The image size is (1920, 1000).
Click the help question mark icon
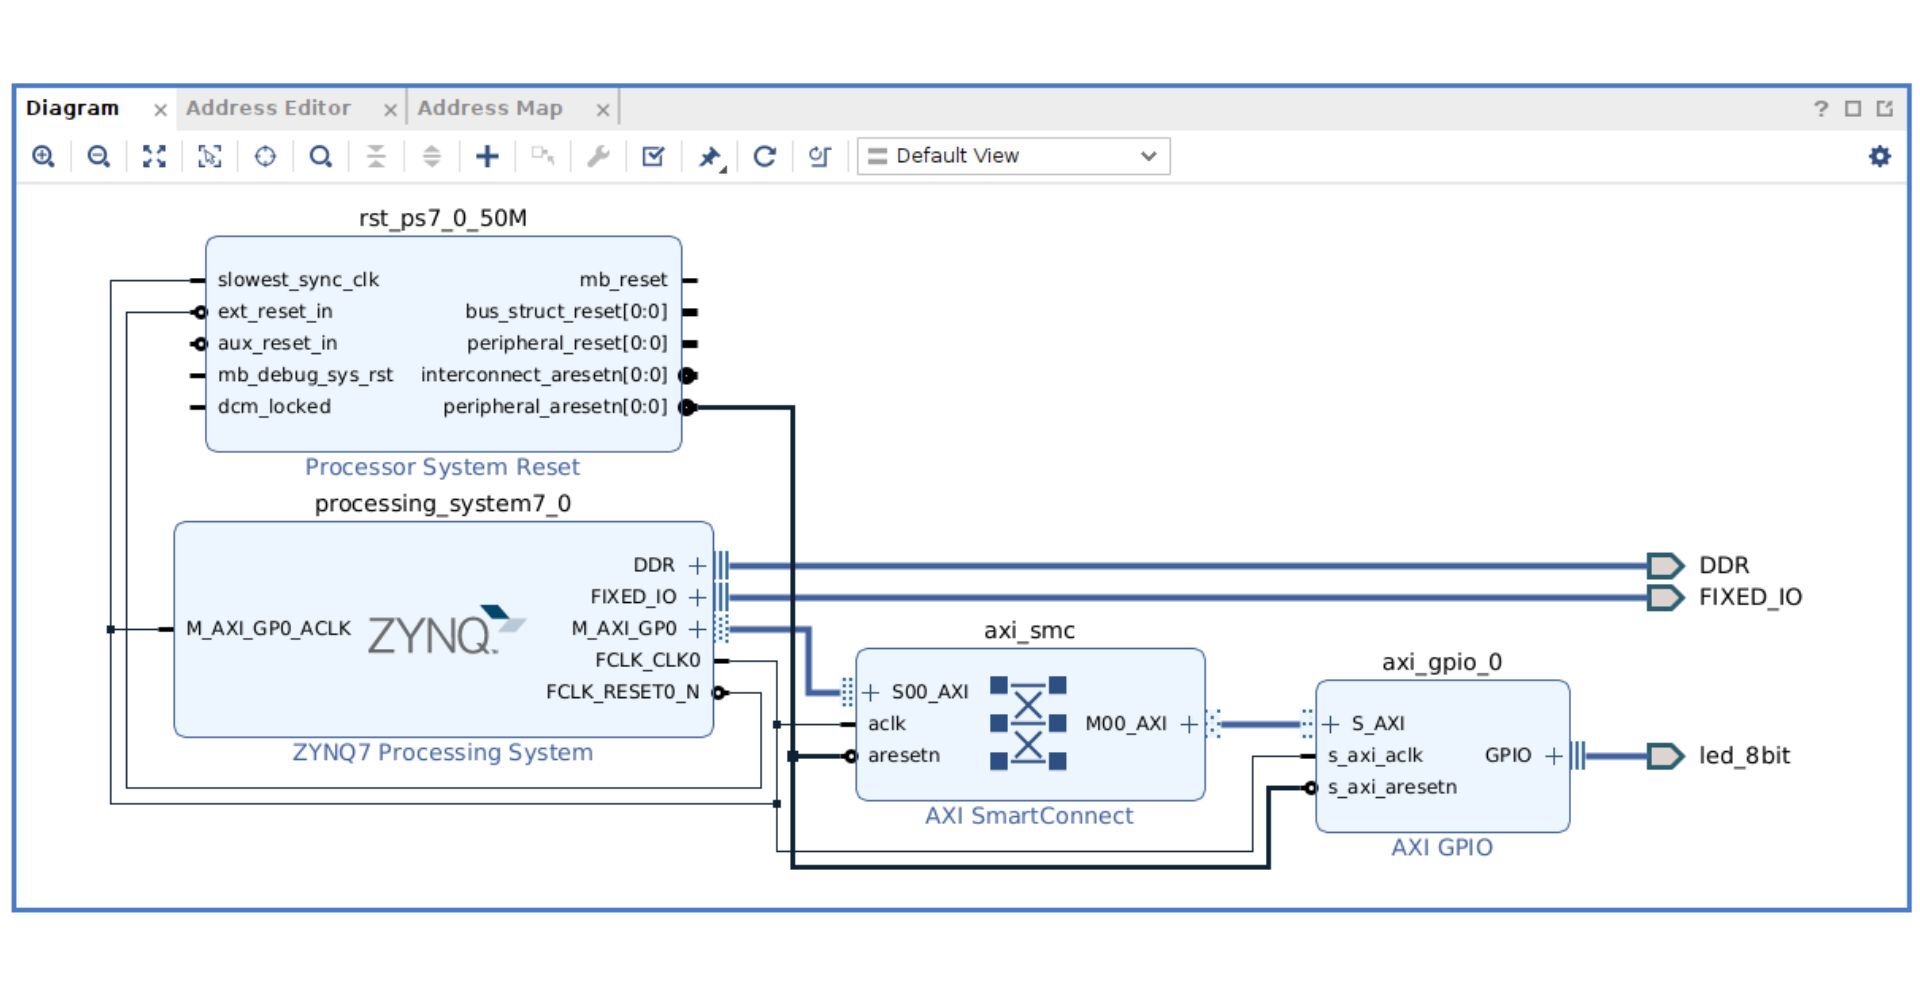point(1820,108)
